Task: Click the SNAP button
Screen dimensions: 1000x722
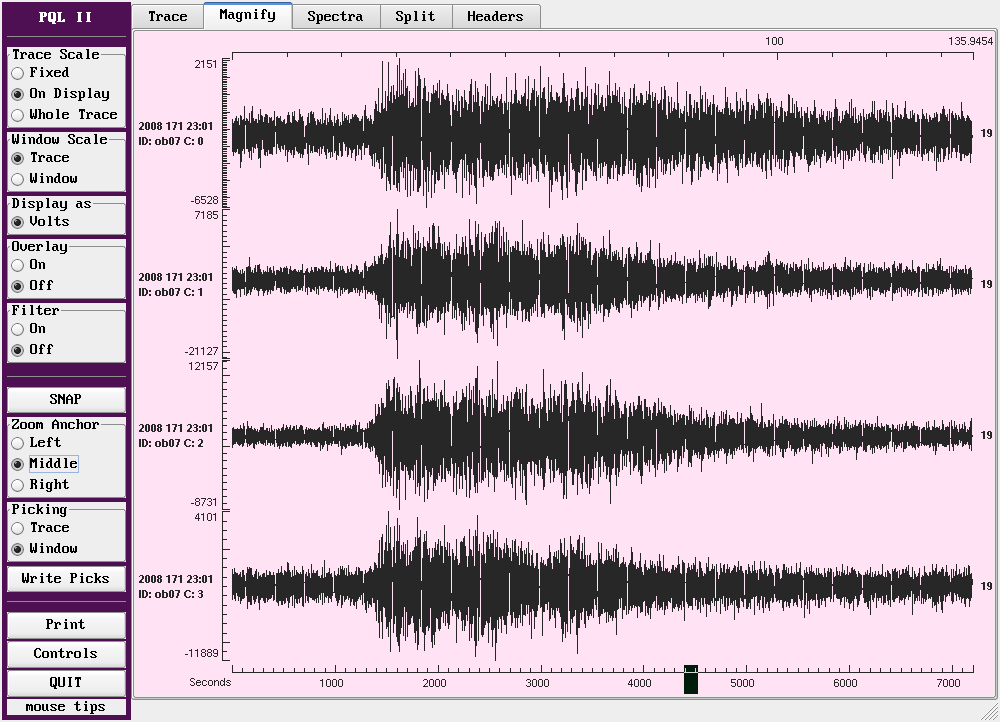Action: pyautogui.click(x=65, y=399)
